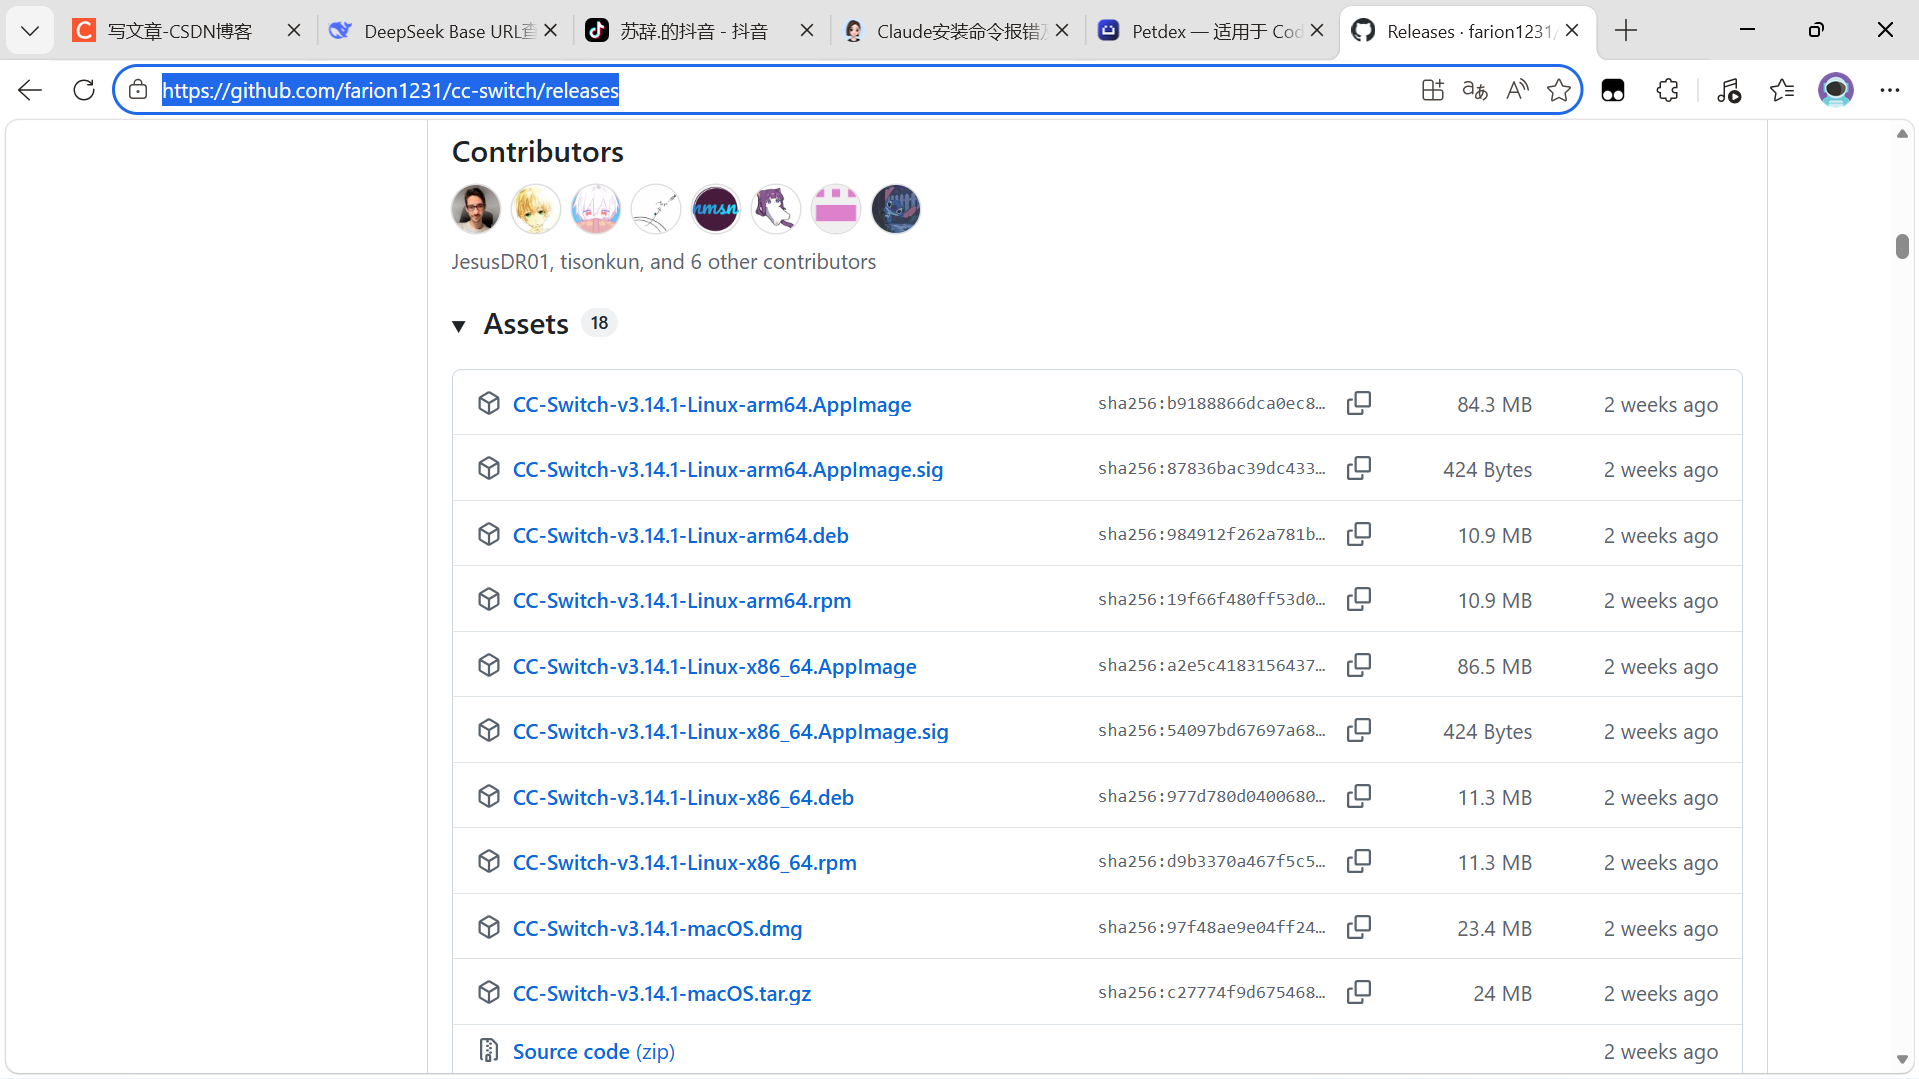Select the Releases · farion1231 tab
1919x1079 pixels.
[1468, 31]
